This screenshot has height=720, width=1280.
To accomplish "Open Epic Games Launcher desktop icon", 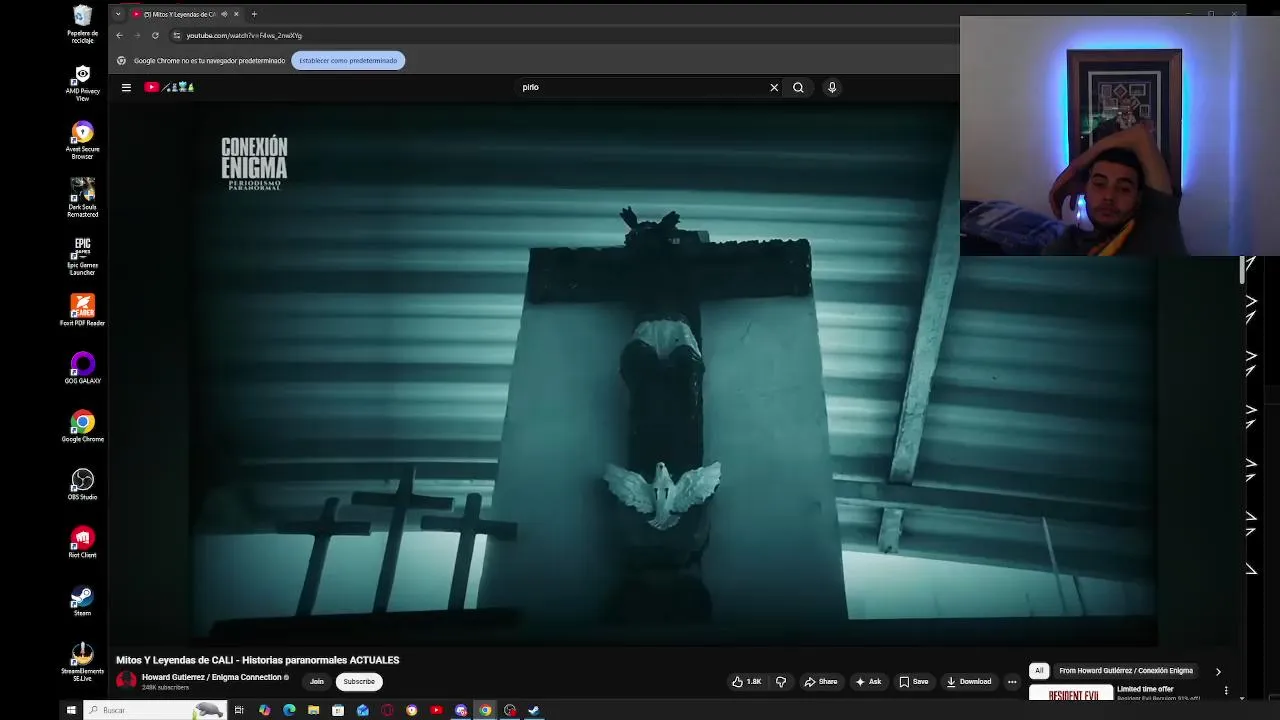I will (x=82, y=256).
